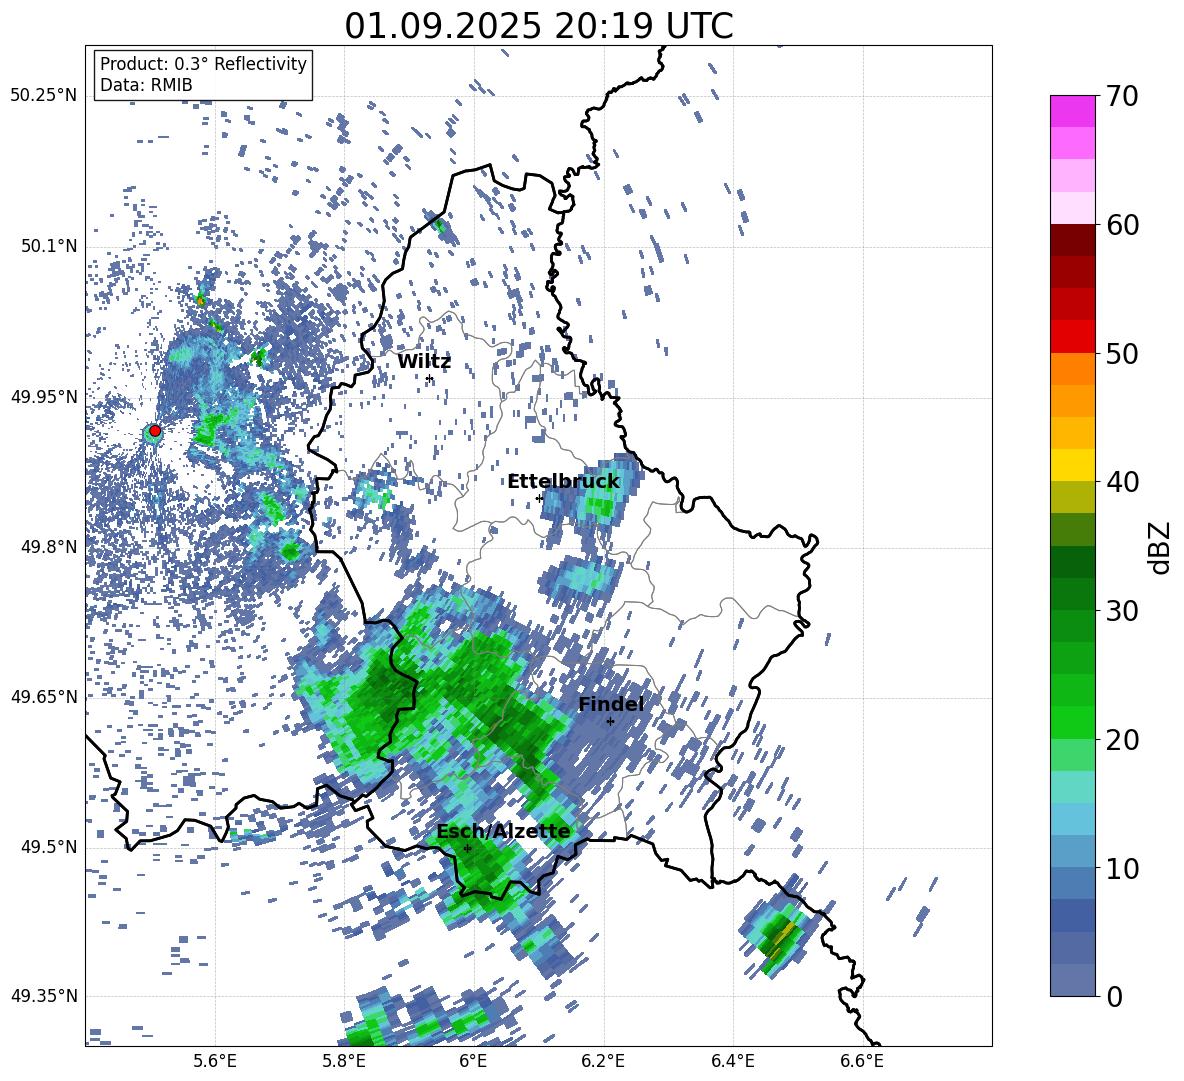Click the Product: 0.3° Reflectivity text
The height and width of the screenshot is (1081, 1184).
(203, 64)
